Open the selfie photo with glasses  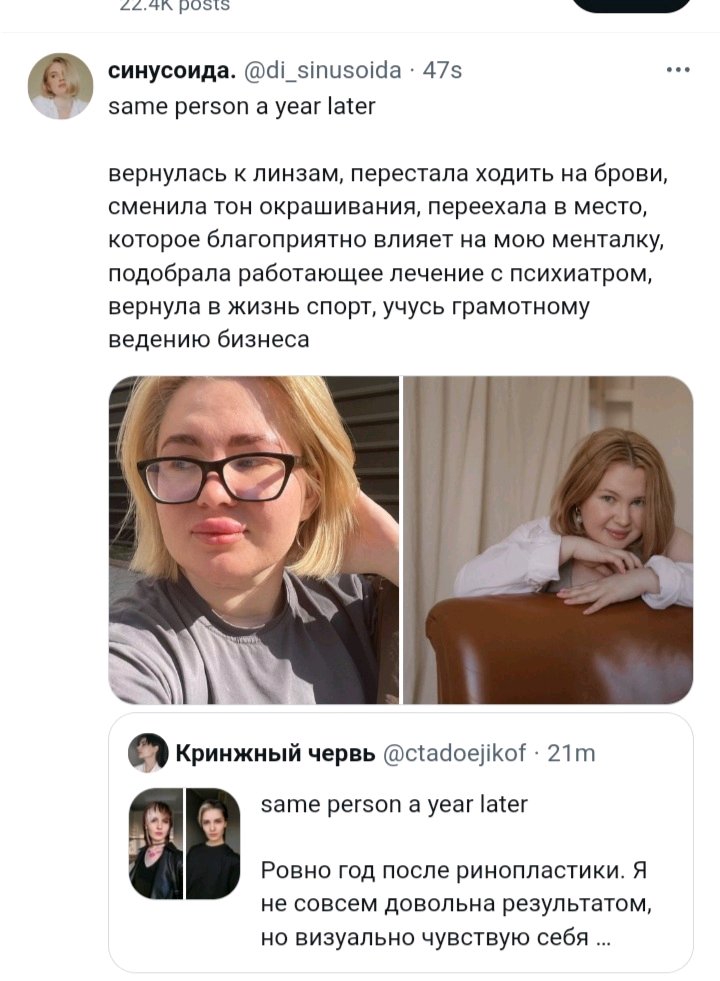(253, 540)
